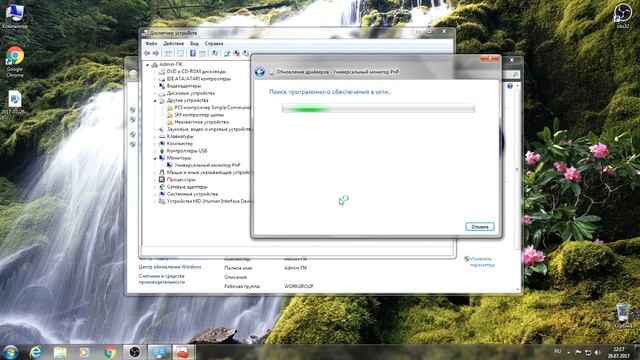
Task: Click the Back arrow in Device Manager toolbar
Action: click(x=147, y=53)
